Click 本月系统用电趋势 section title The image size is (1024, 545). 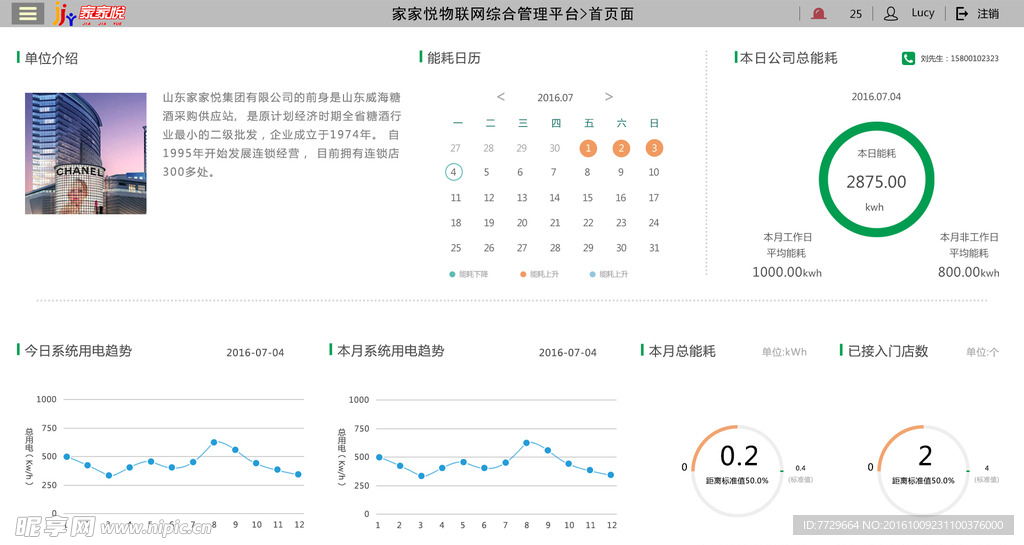pos(391,350)
